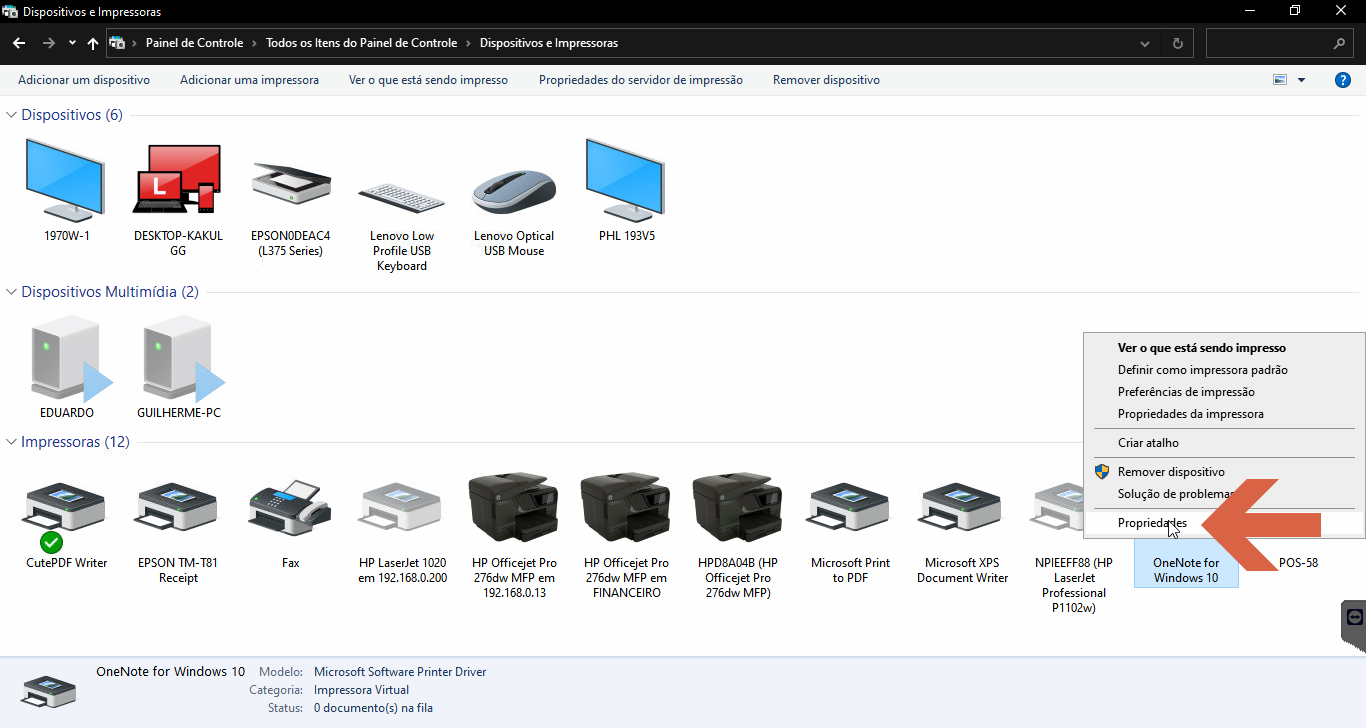The height and width of the screenshot is (728, 1366).
Task: Refresh the address bar location
Action: (x=1177, y=44)
